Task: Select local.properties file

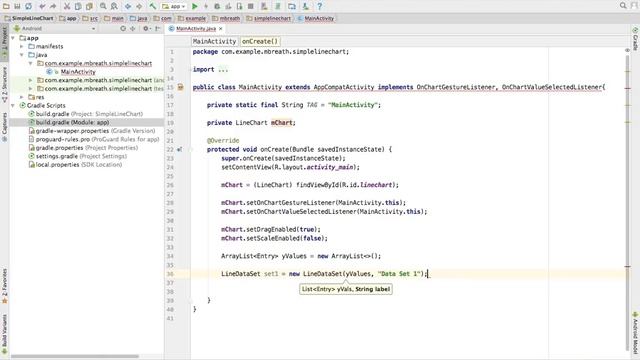Action: click(75, 165)
